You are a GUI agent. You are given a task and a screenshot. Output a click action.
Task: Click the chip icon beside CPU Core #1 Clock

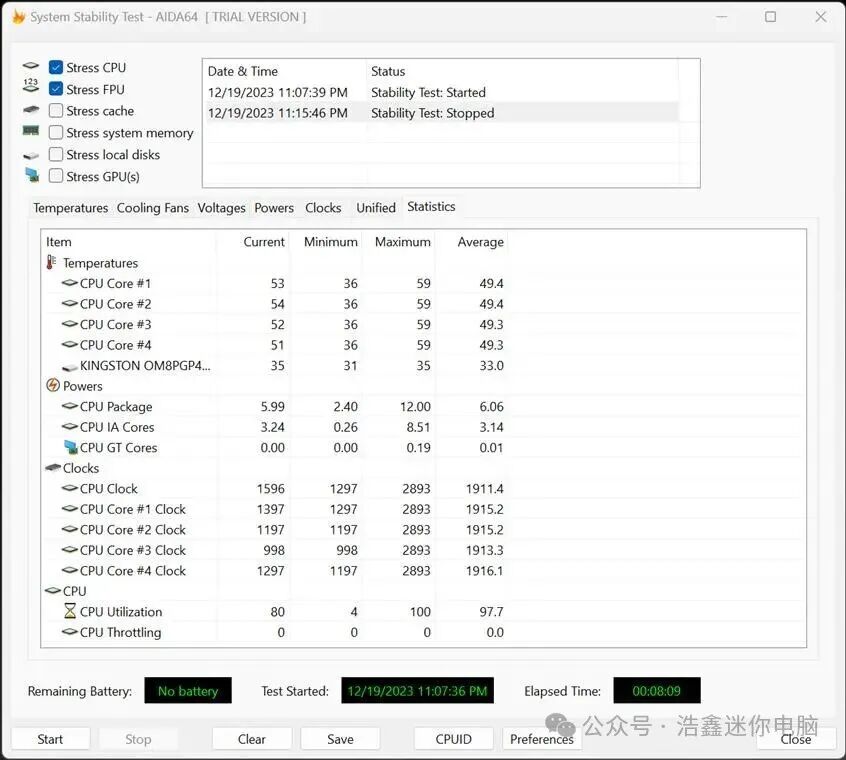[70, 509]
